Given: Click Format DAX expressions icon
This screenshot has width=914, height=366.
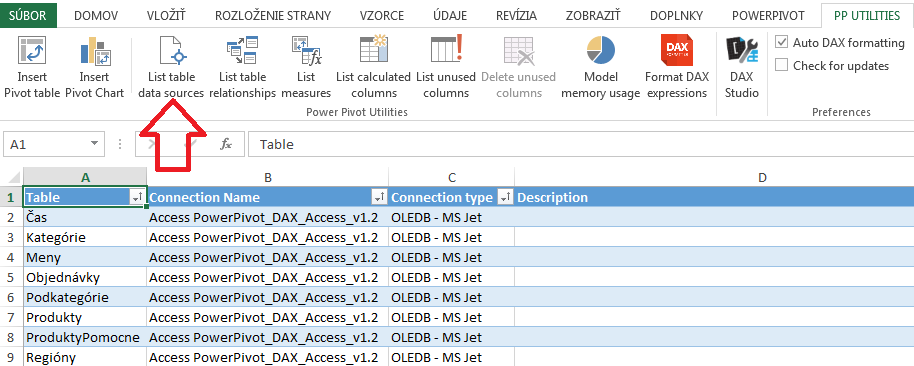Looking at the screenshot, I should (677, 51).
